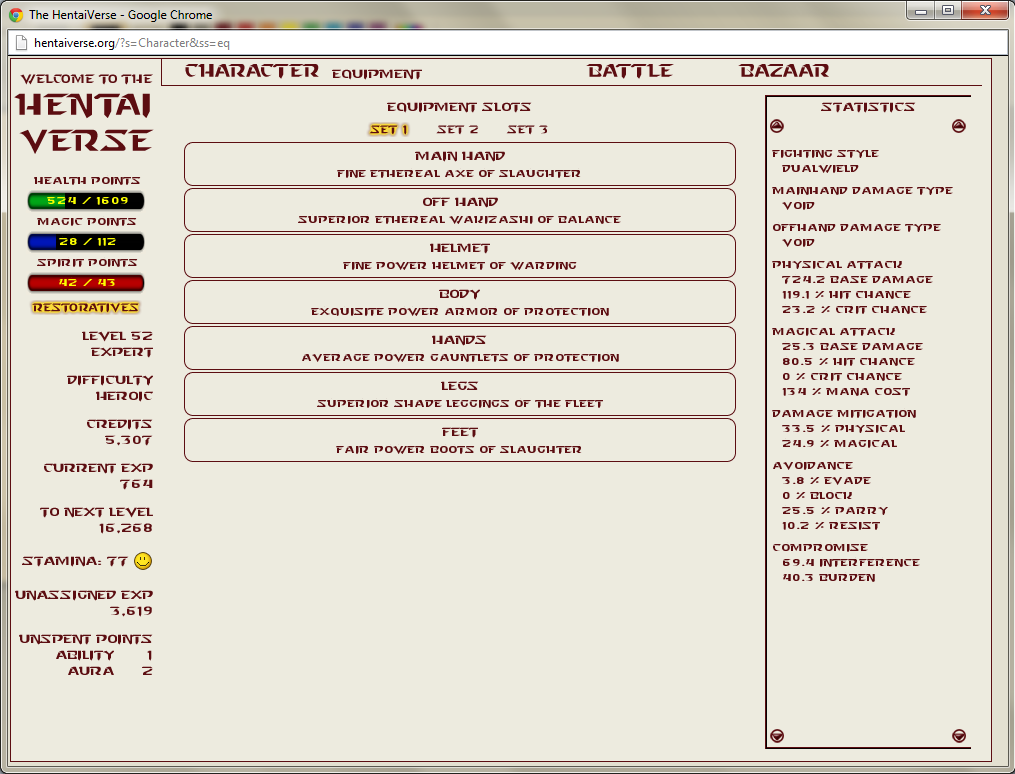Viewport: 1015px width, 774px height.
Task: Switch to equipment Set 3
Action: [527, 129]
